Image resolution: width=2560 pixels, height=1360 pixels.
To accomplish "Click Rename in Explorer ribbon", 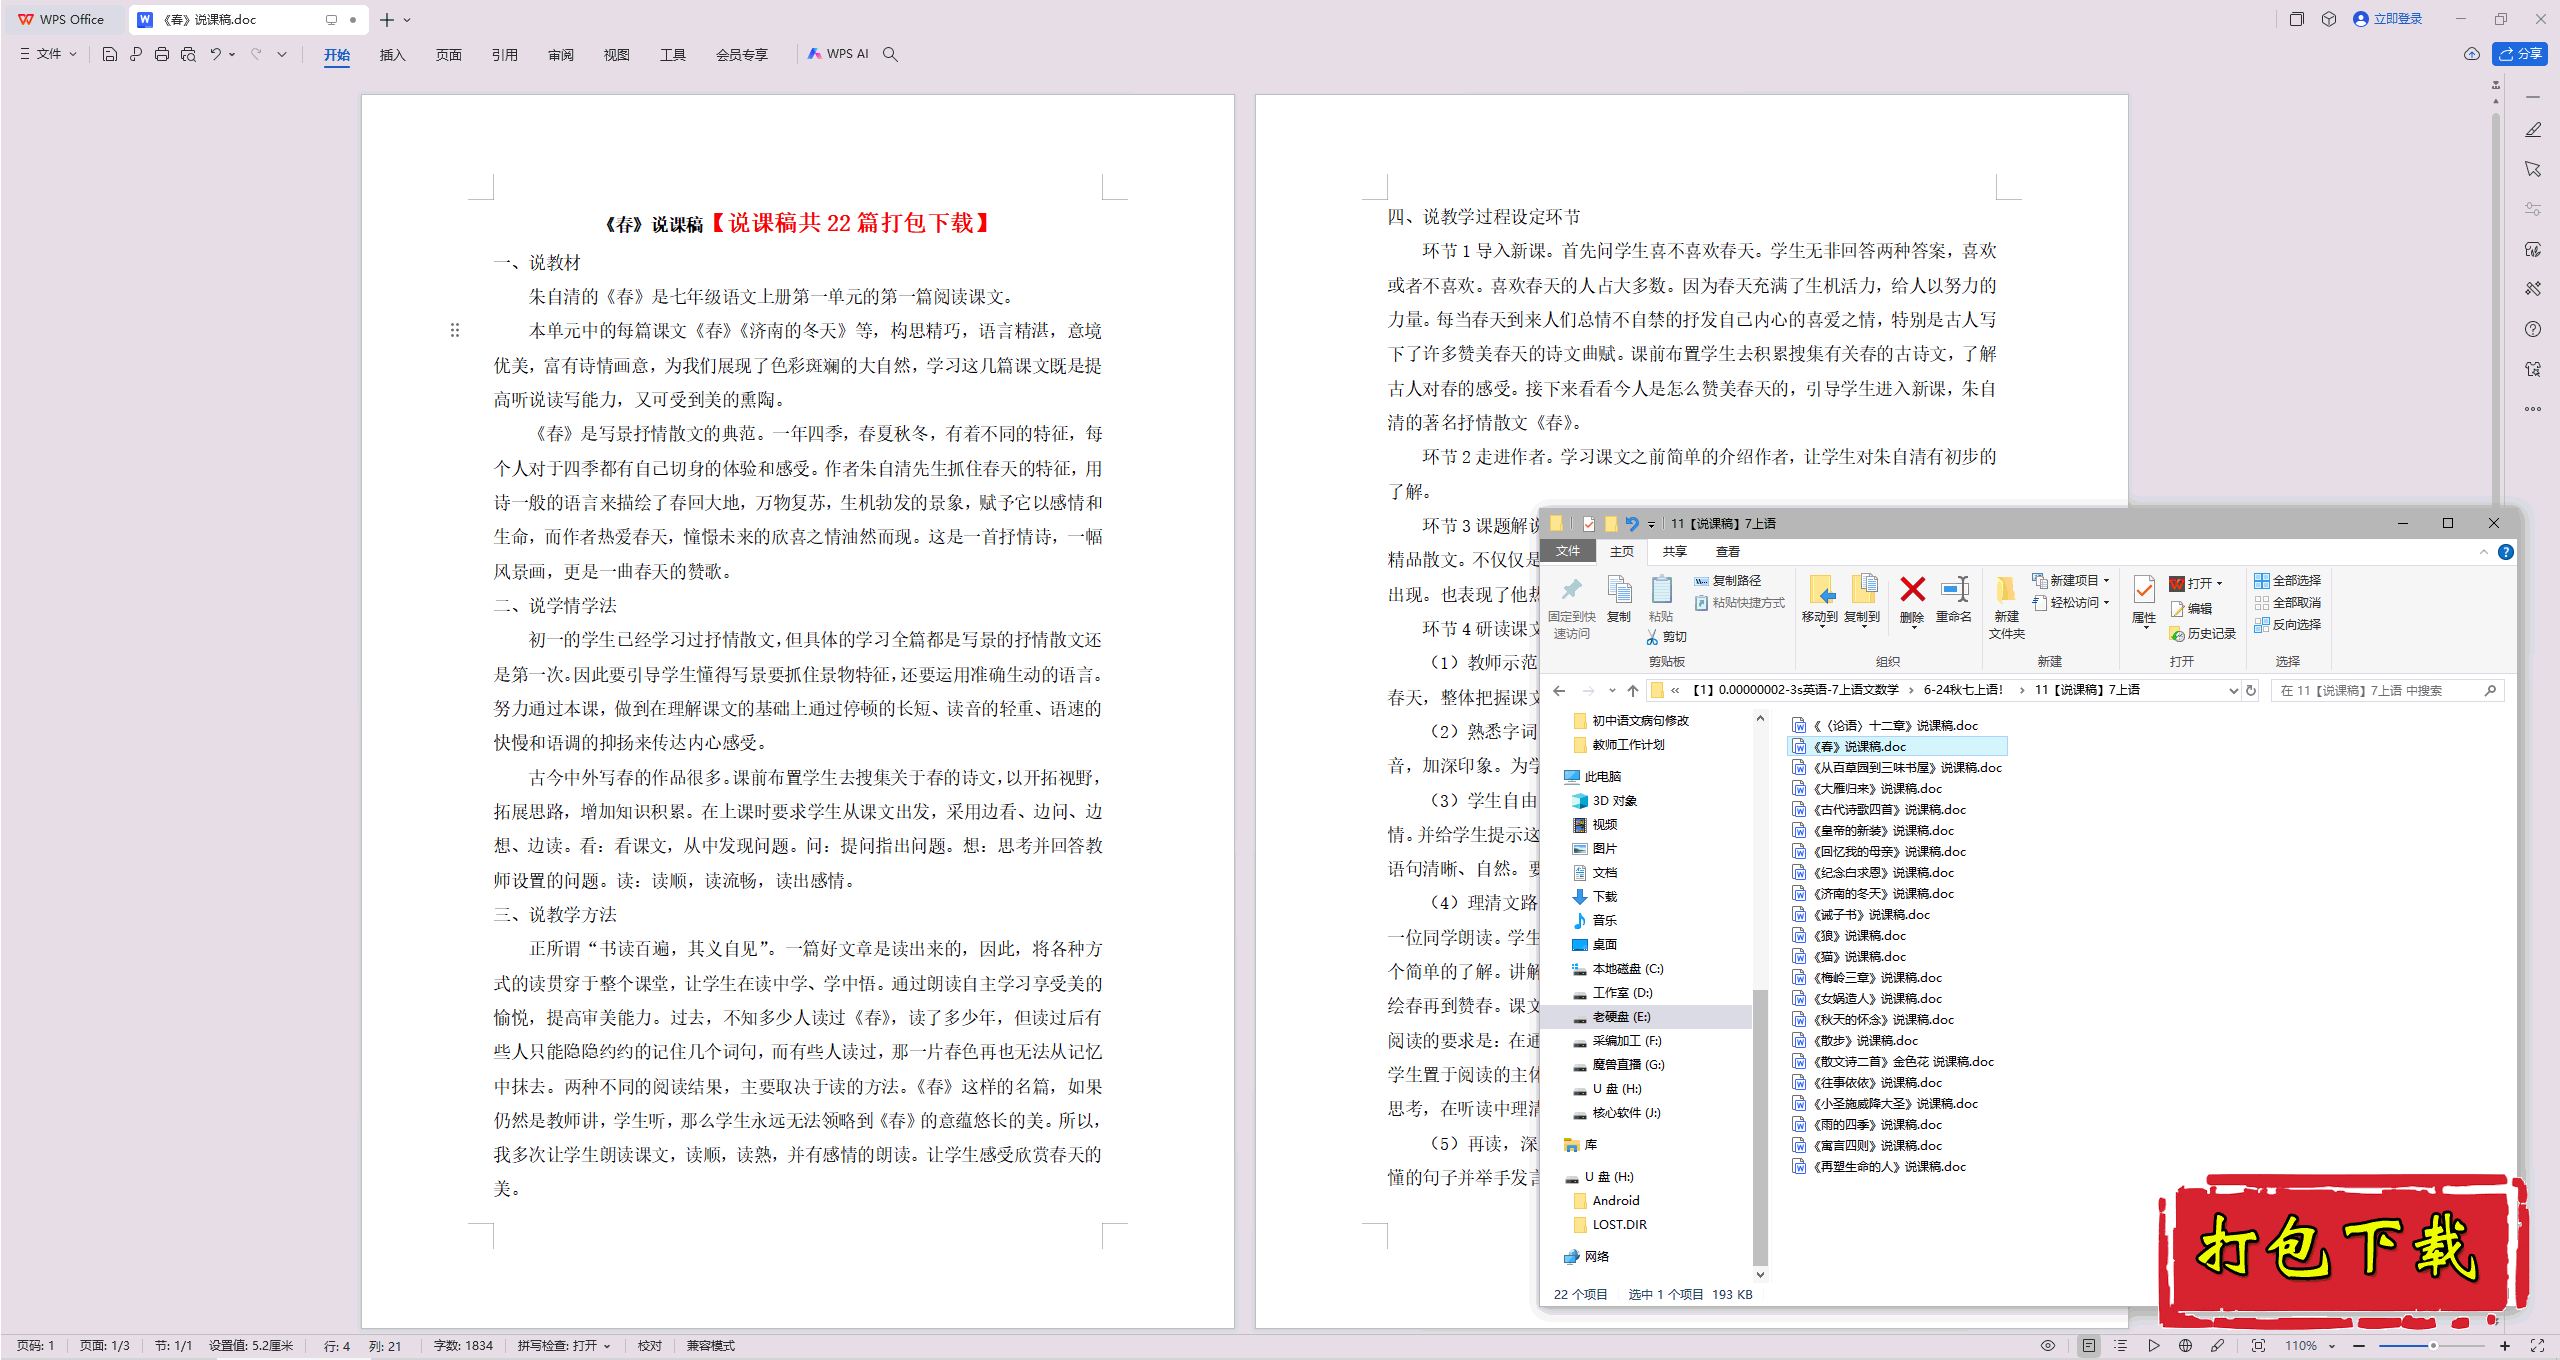I will (x=1954, y=598).
